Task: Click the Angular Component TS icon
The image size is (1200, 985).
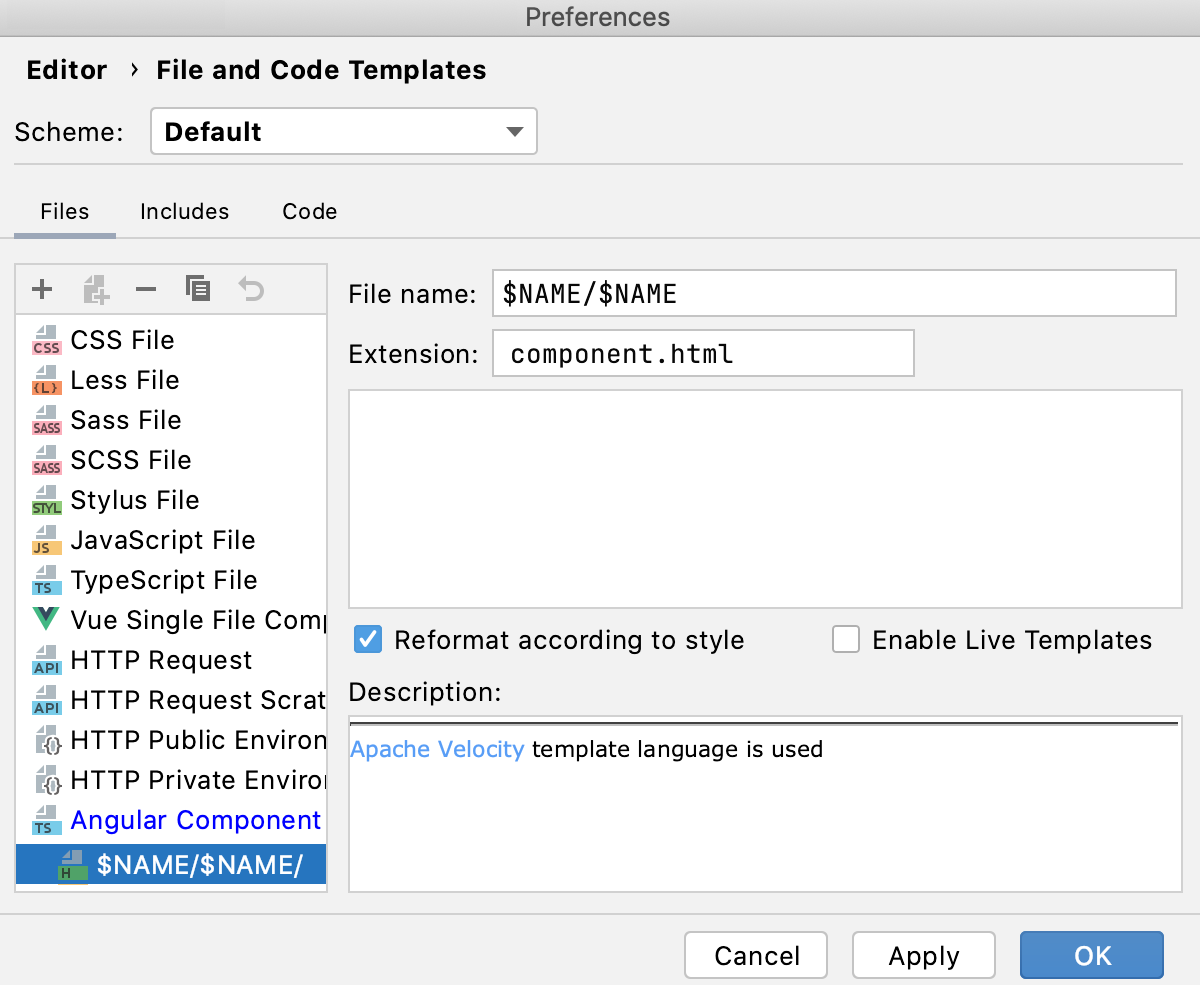Action: coord(46,820)
